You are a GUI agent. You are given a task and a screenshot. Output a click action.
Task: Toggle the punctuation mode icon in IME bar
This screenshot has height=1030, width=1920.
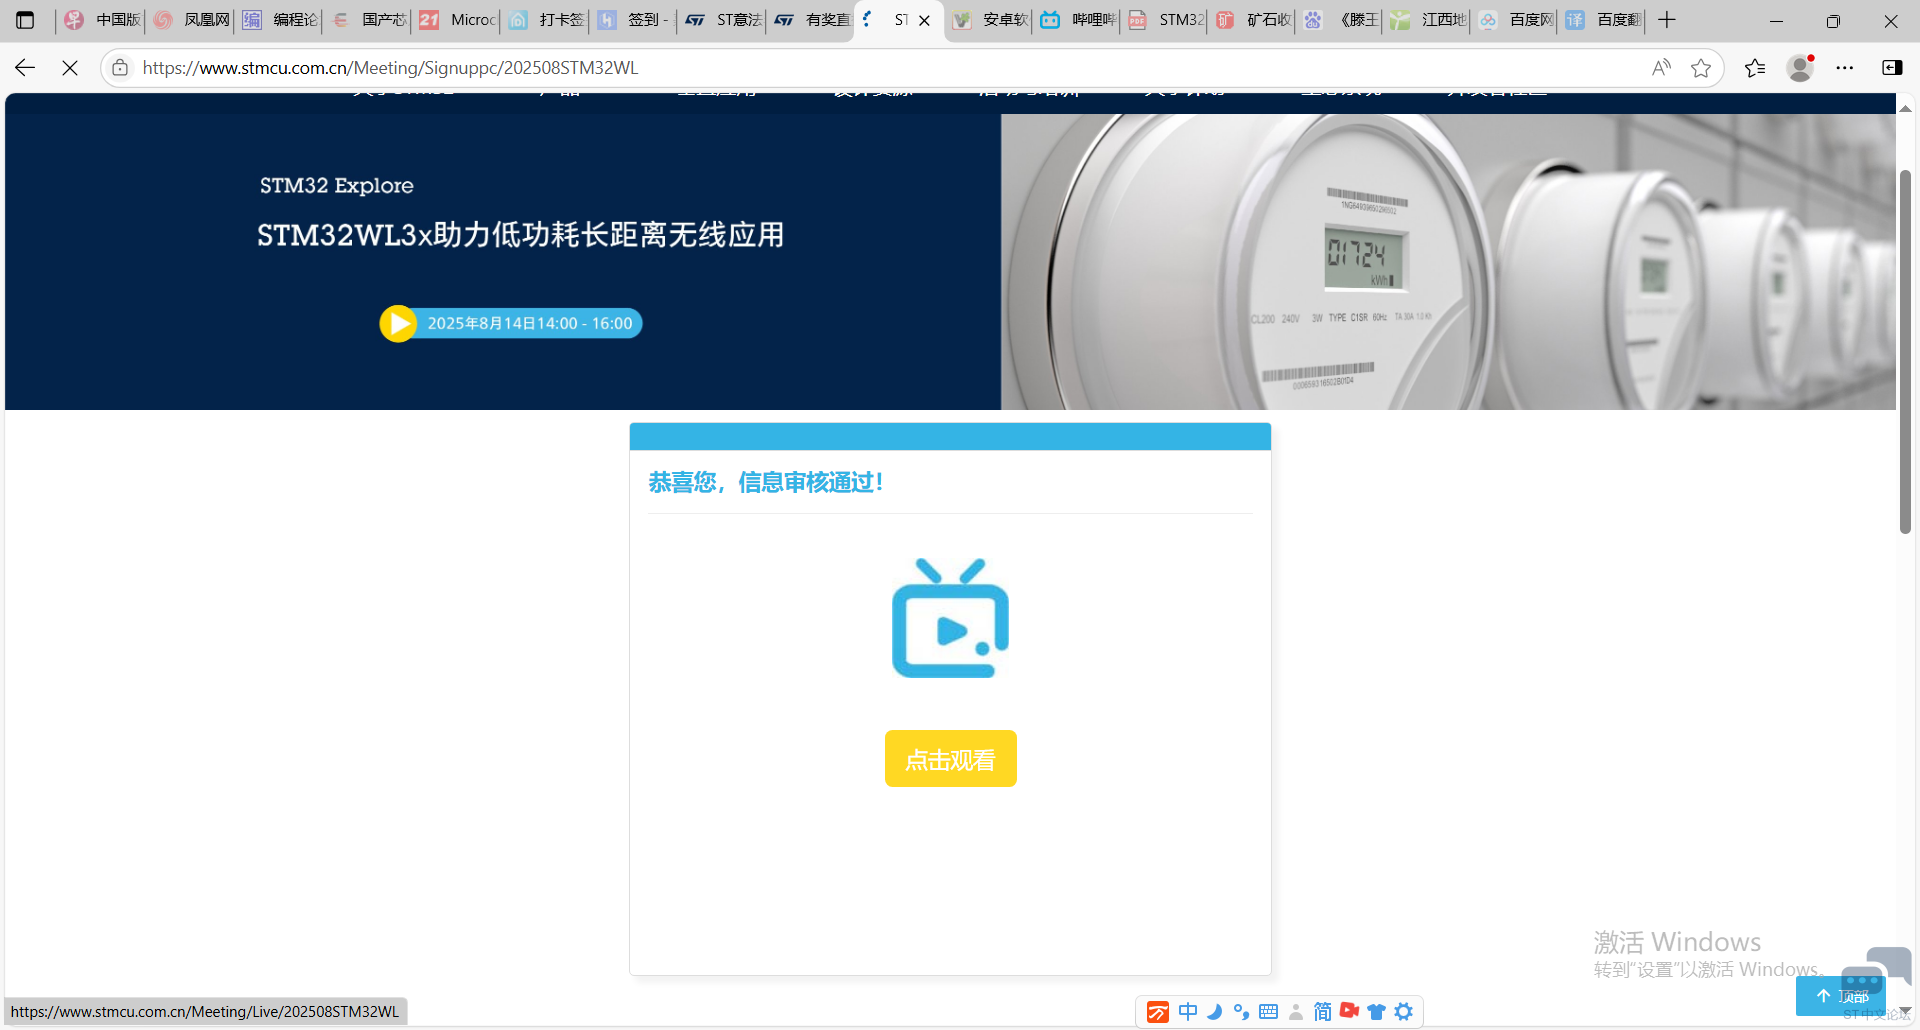click(1241, 1012)
